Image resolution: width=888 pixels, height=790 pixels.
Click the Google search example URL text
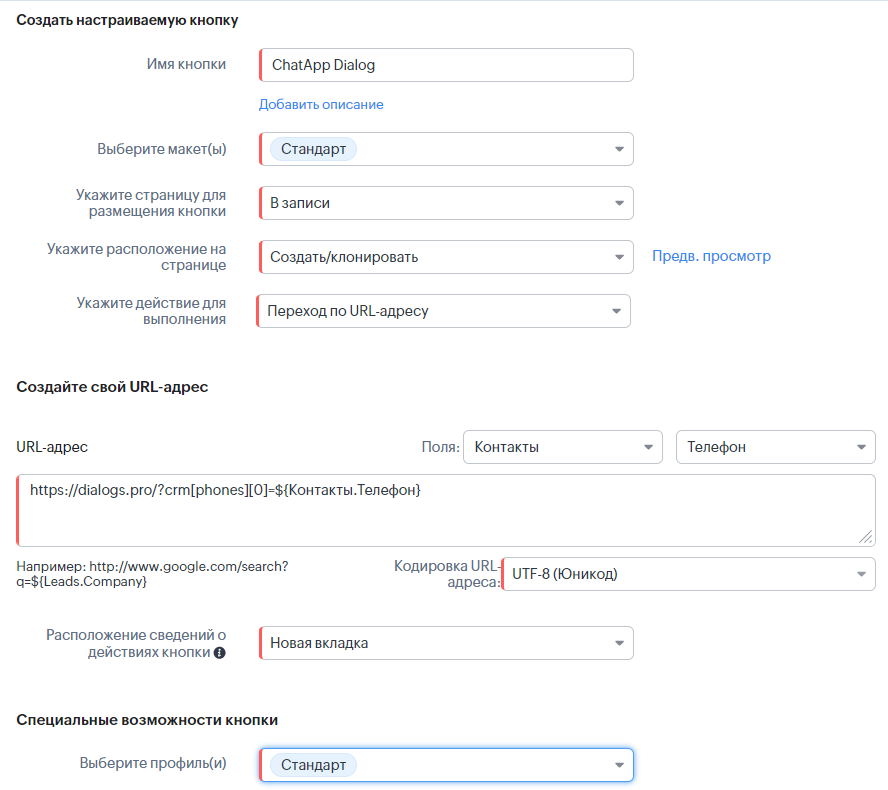[152, 573]
